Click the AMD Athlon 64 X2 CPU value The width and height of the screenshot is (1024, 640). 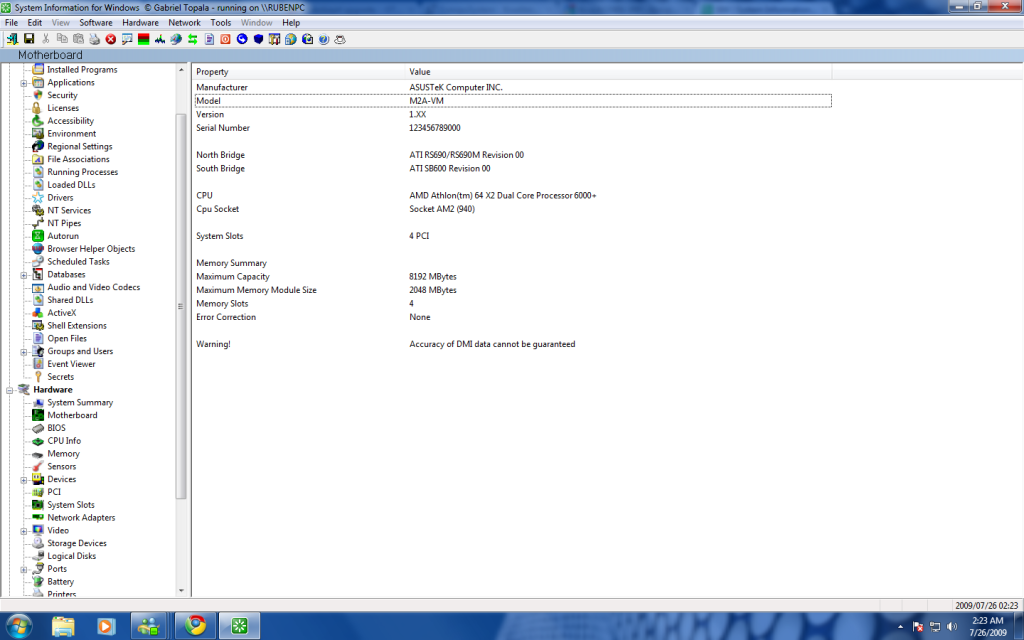(x=502, y=195)
